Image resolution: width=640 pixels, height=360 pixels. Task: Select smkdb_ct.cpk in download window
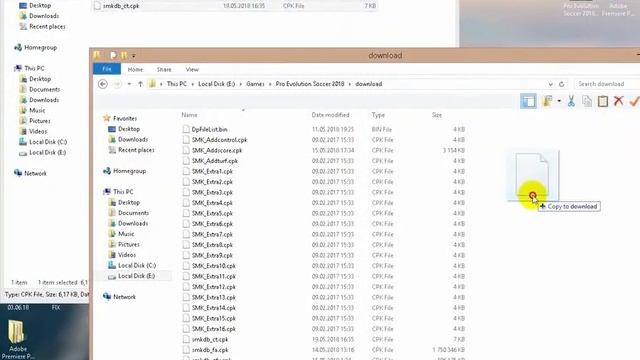[210, 340]
